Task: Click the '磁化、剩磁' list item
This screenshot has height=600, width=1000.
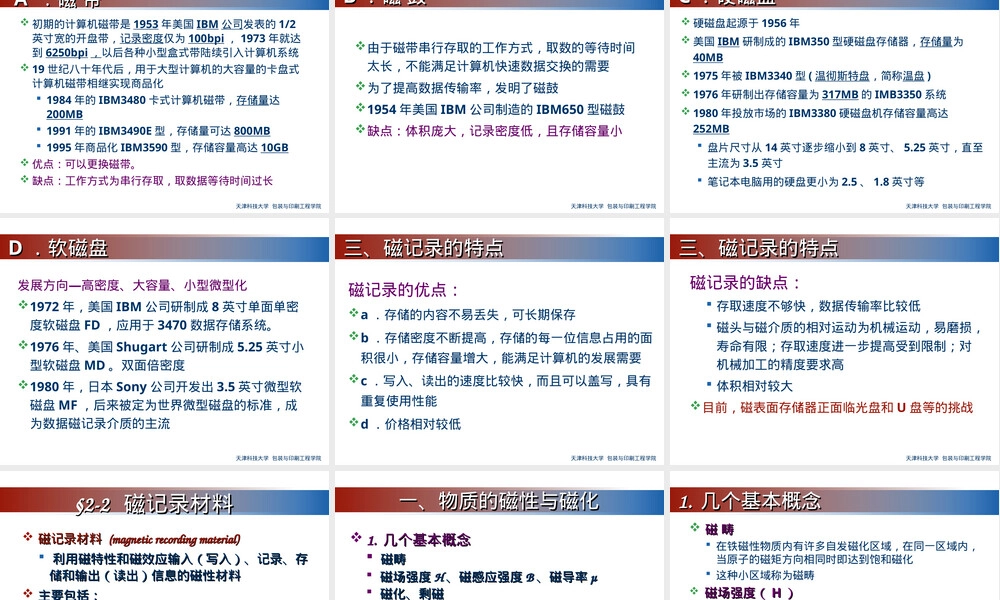Action: [412, 594]
